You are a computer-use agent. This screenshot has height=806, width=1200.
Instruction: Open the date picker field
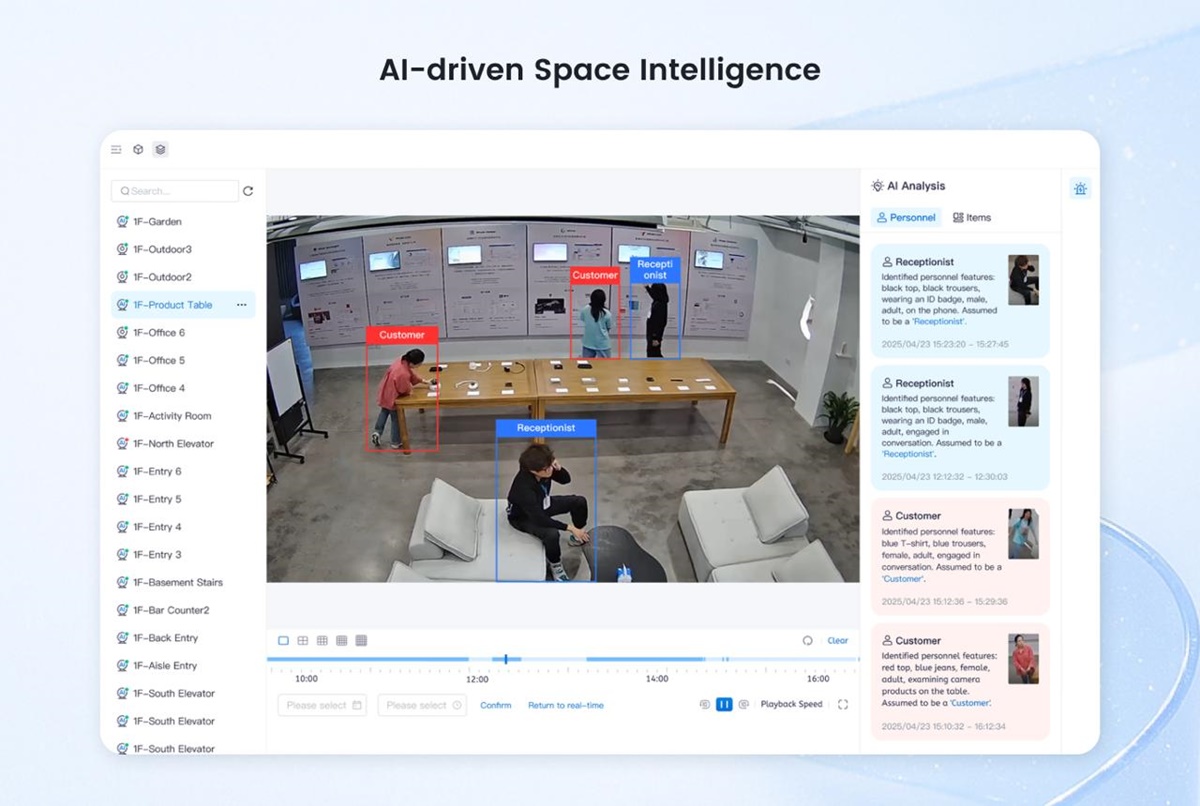tap(322, 705)
